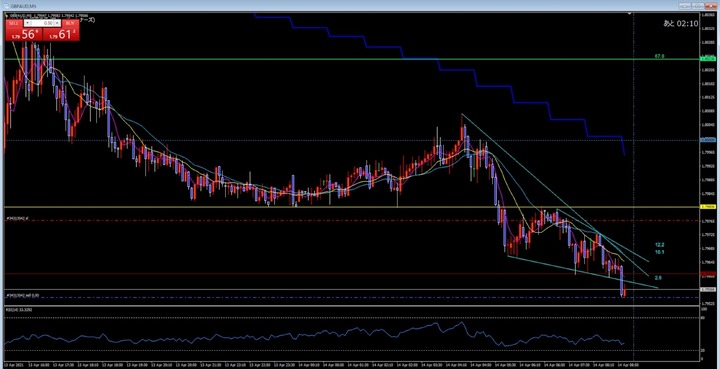720x369 pixels.
Task: Click the 2.6 trendline value label
Action: coord(658,278)
